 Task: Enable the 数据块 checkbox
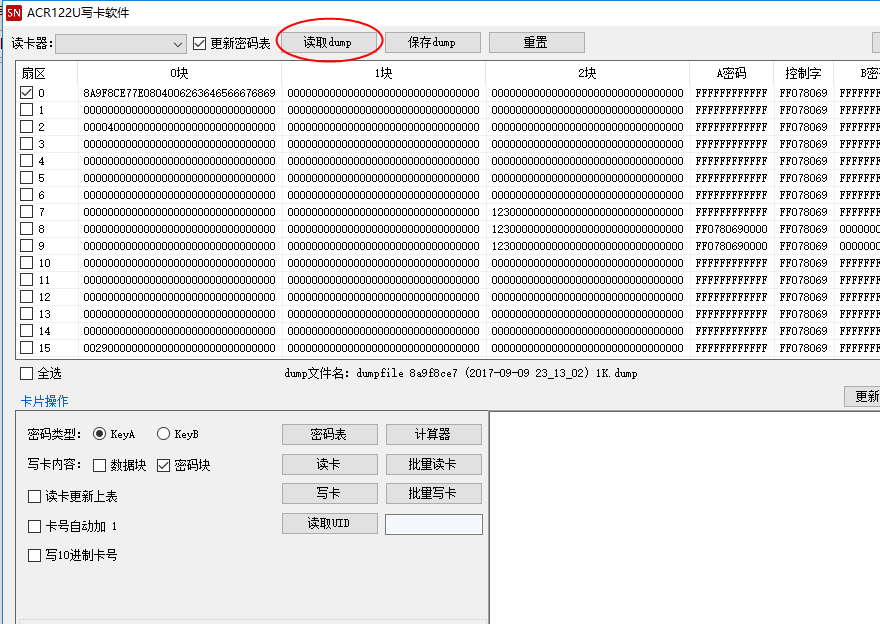coord(99,465)
